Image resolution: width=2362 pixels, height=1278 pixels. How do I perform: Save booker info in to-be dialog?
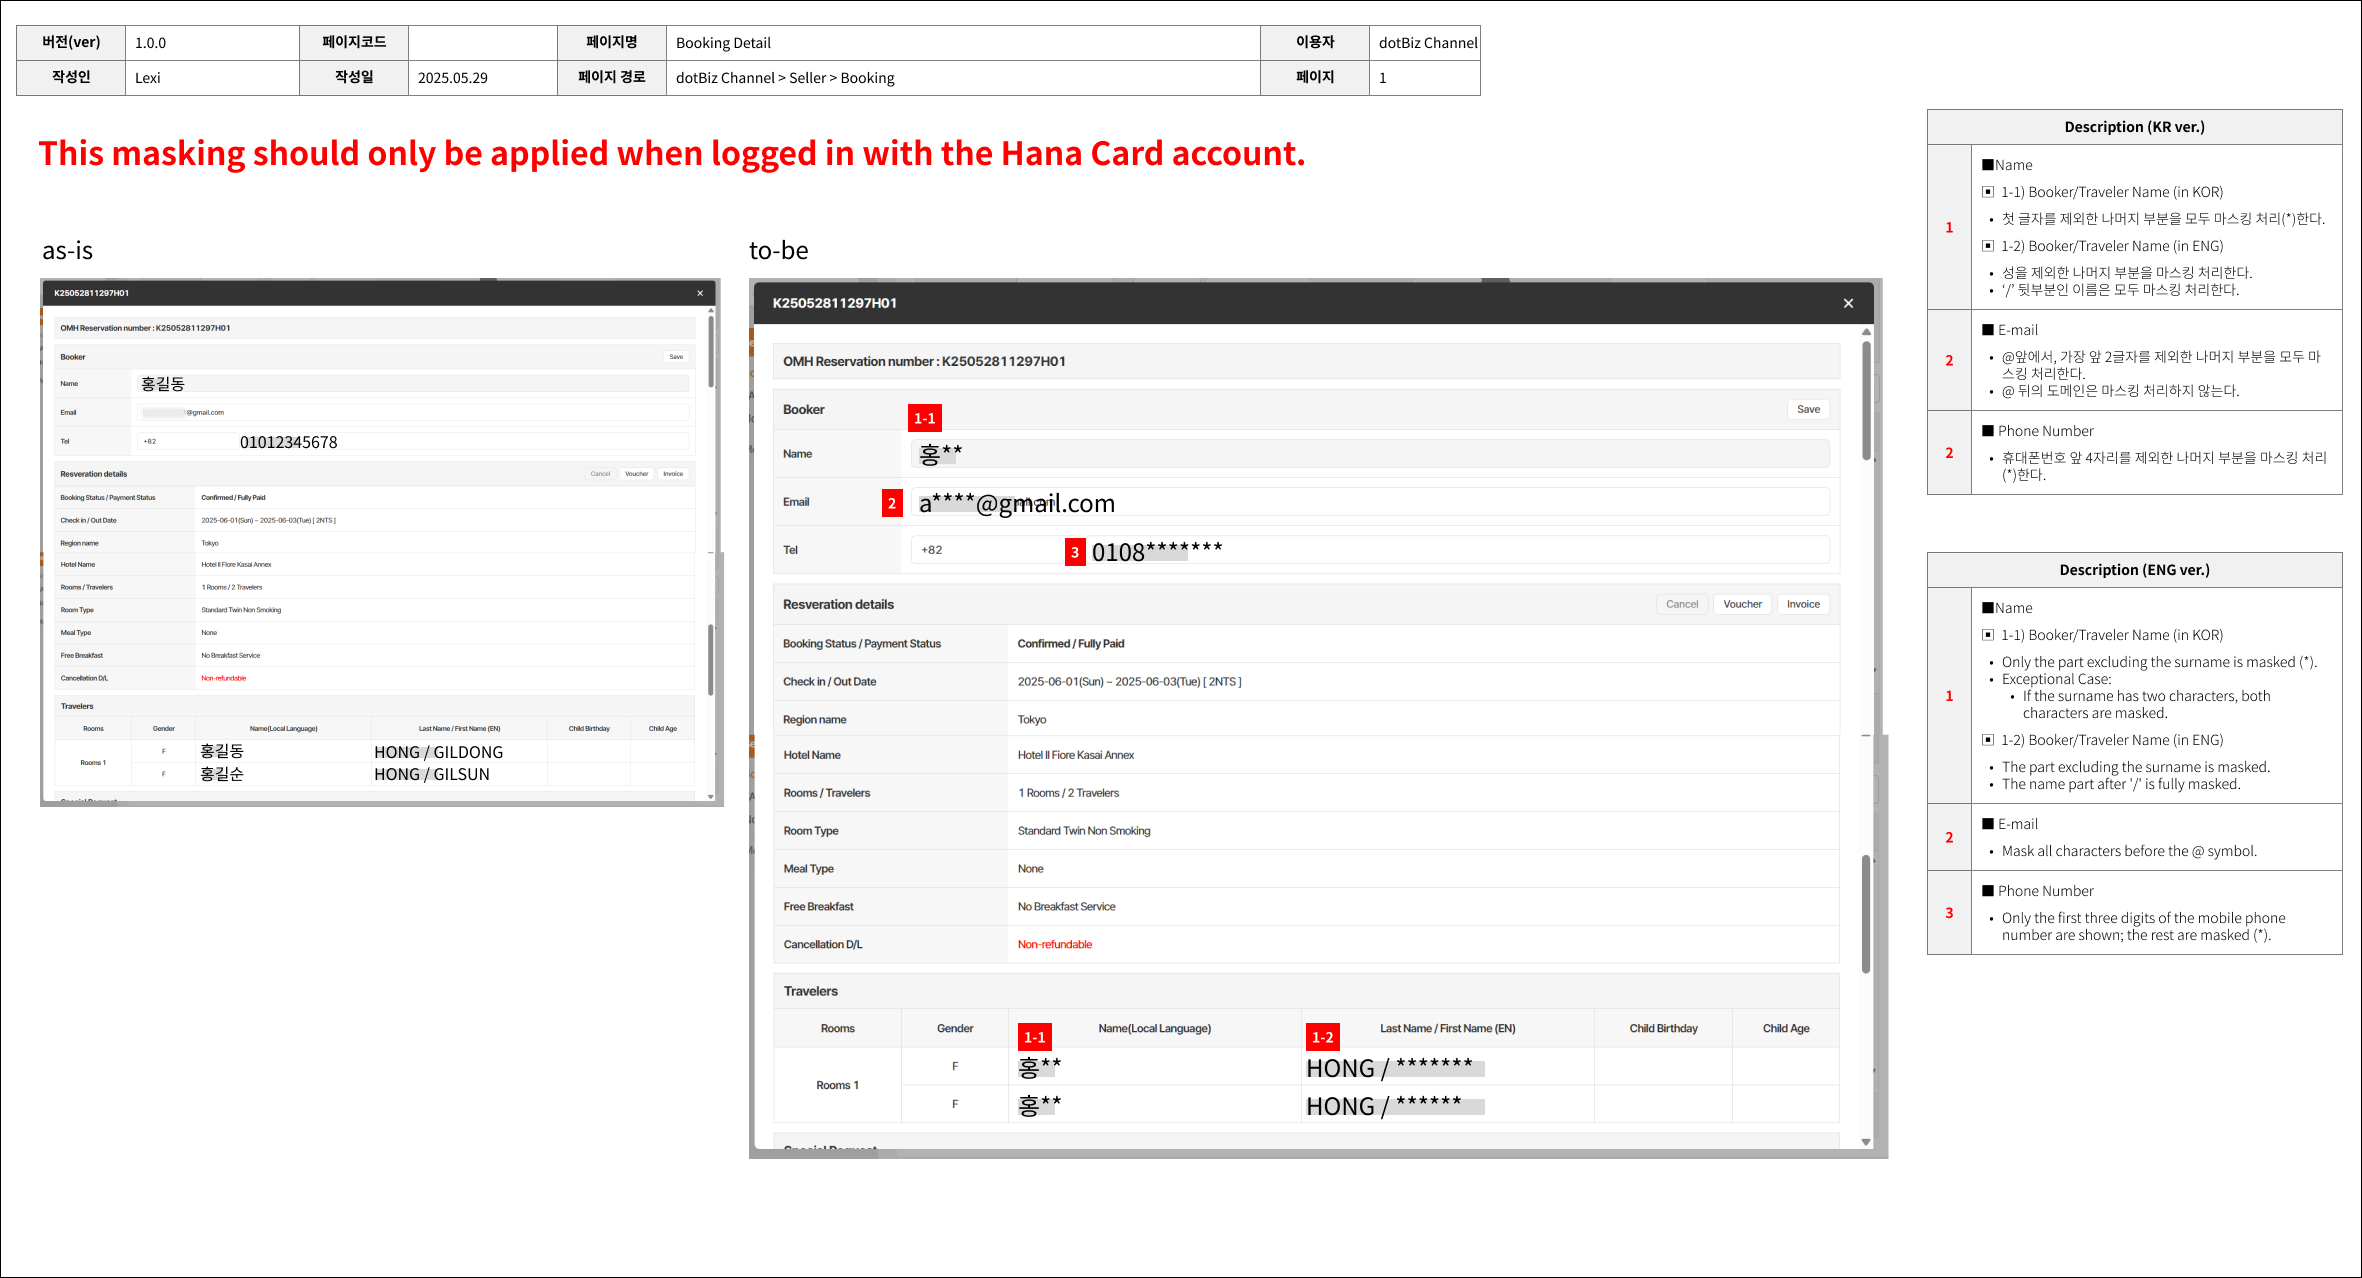pos(1808,409)
